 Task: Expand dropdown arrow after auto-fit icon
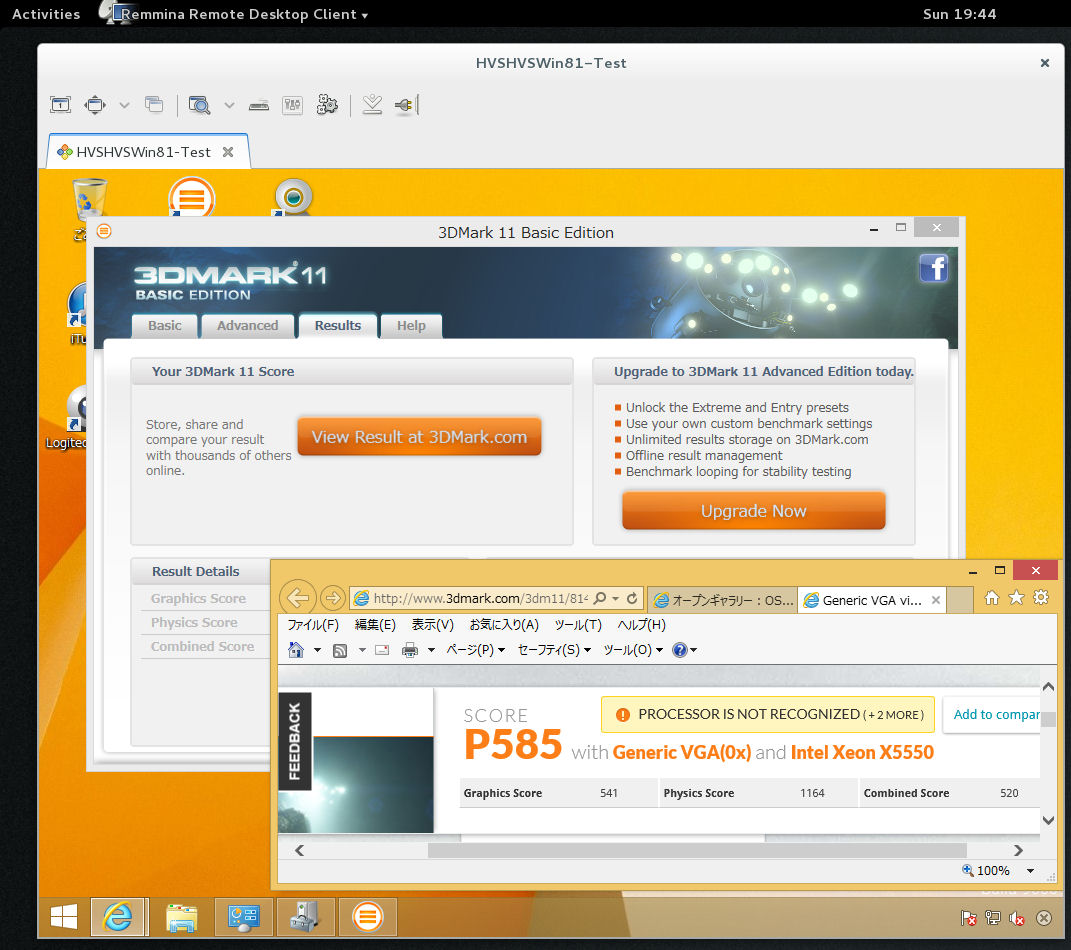pos(124,105)
